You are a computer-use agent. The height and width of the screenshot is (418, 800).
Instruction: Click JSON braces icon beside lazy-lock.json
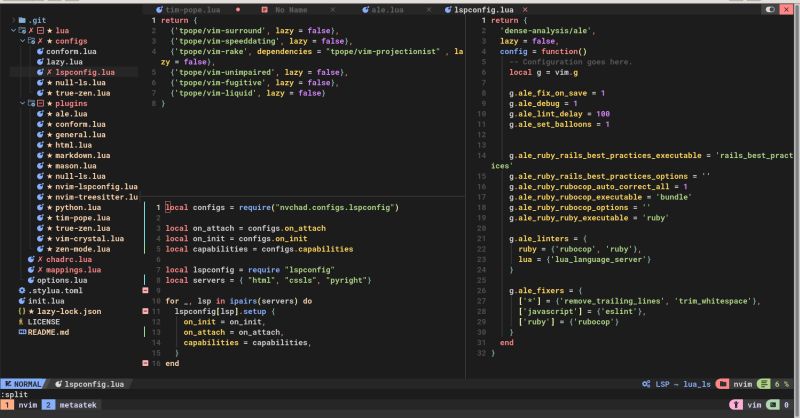22,311
